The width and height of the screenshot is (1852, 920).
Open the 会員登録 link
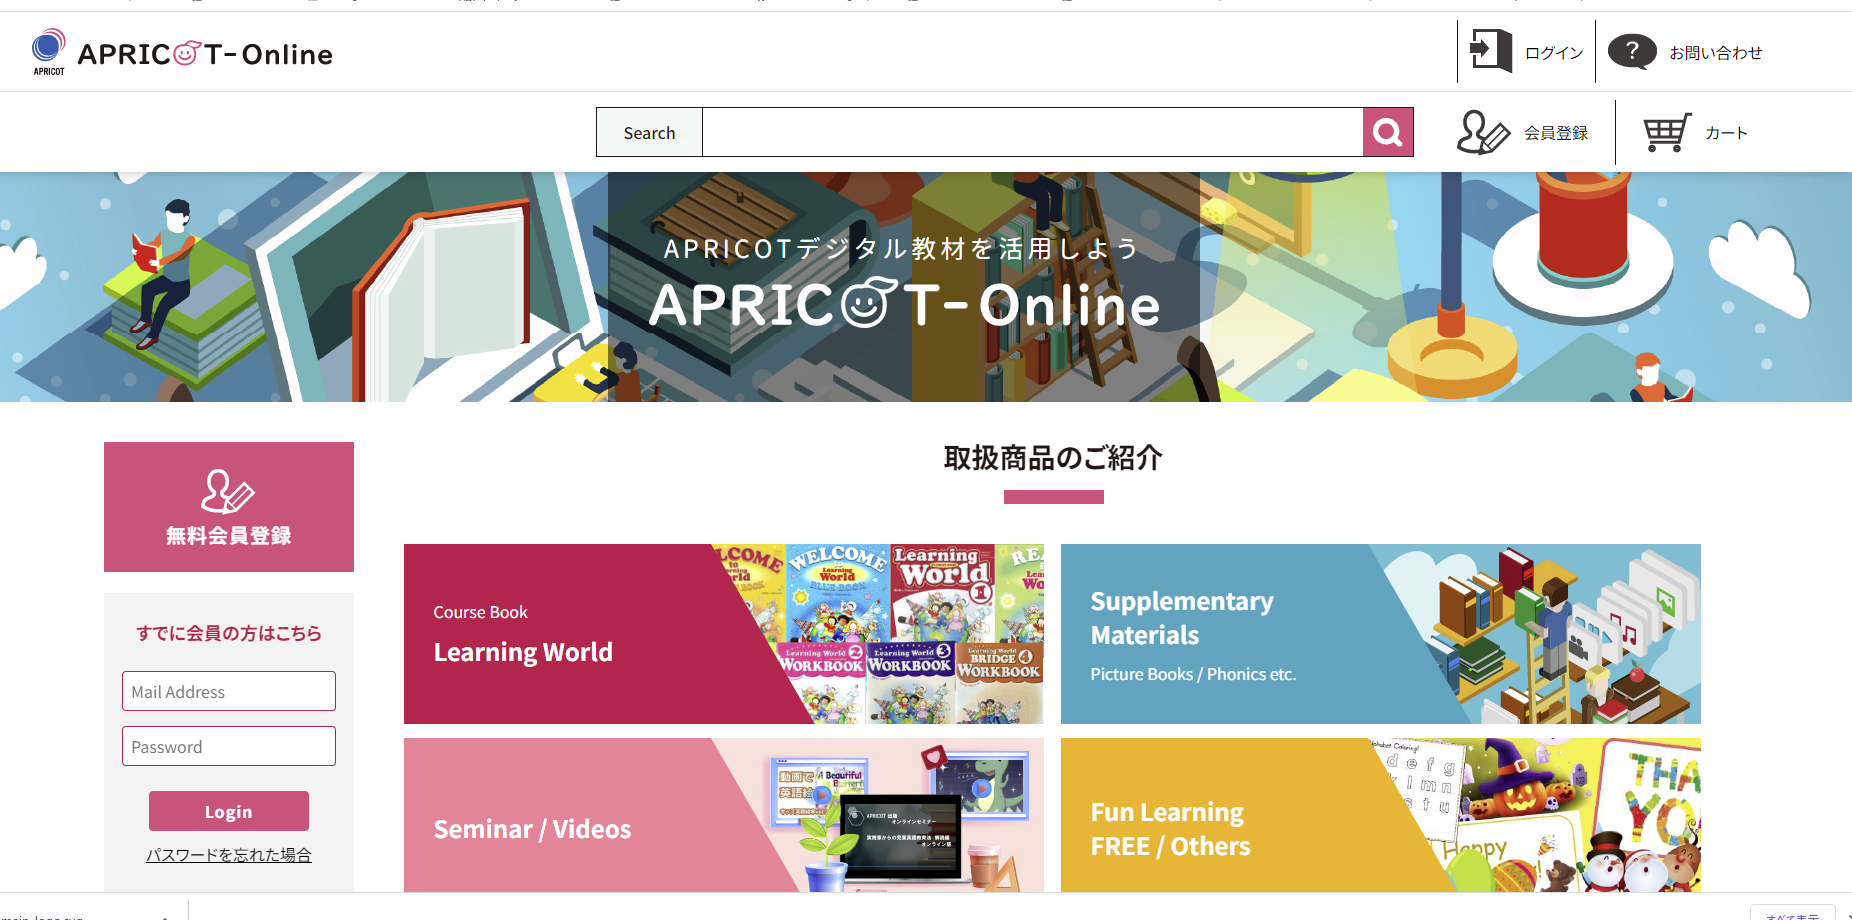tap(1555, 133)
